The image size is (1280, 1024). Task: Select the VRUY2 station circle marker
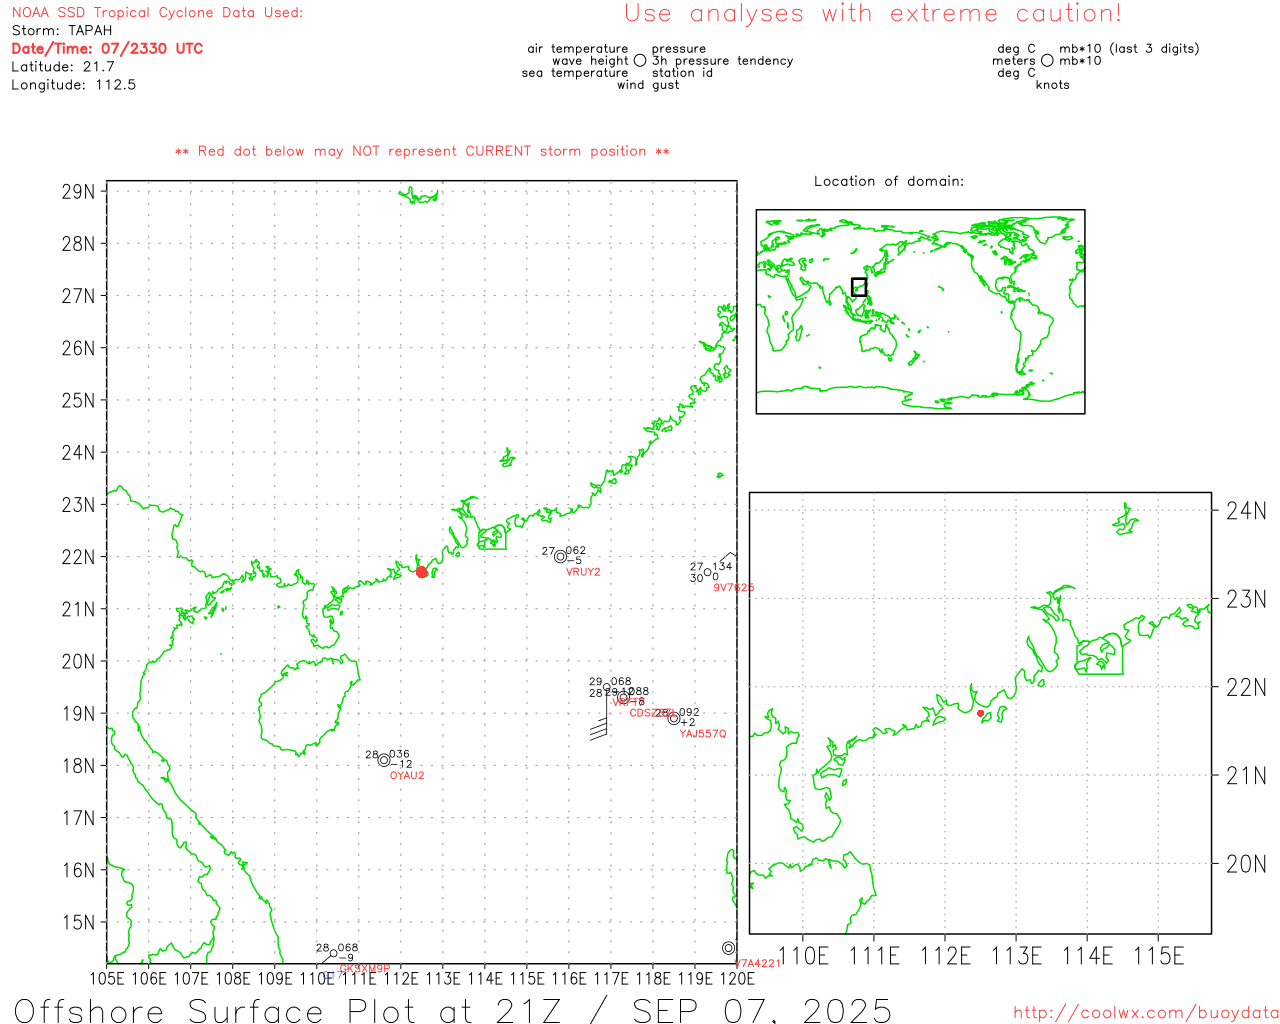560,557
